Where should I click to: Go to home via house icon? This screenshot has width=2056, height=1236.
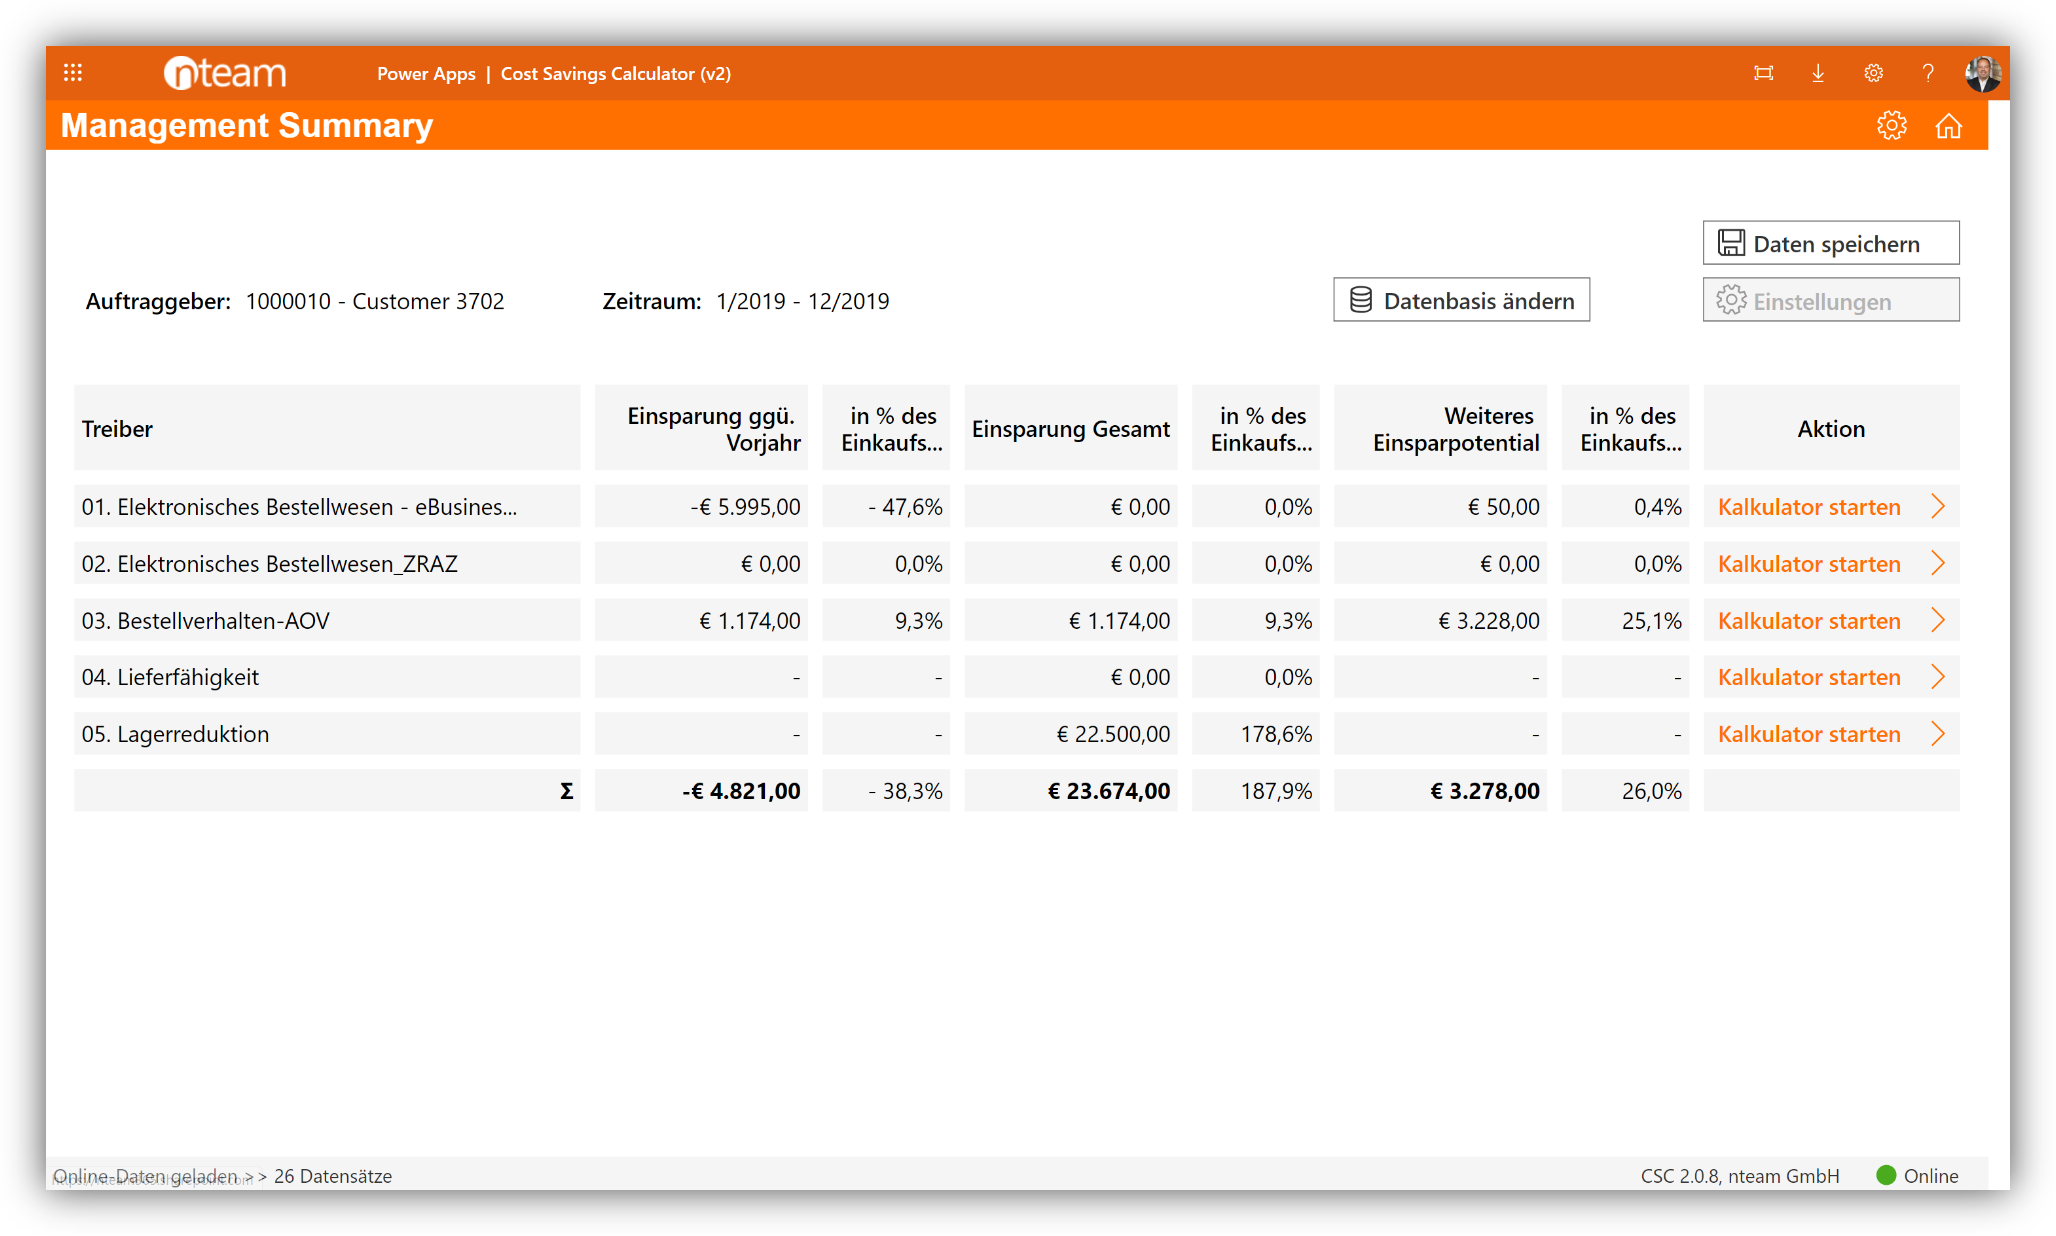click(1948, 126)
